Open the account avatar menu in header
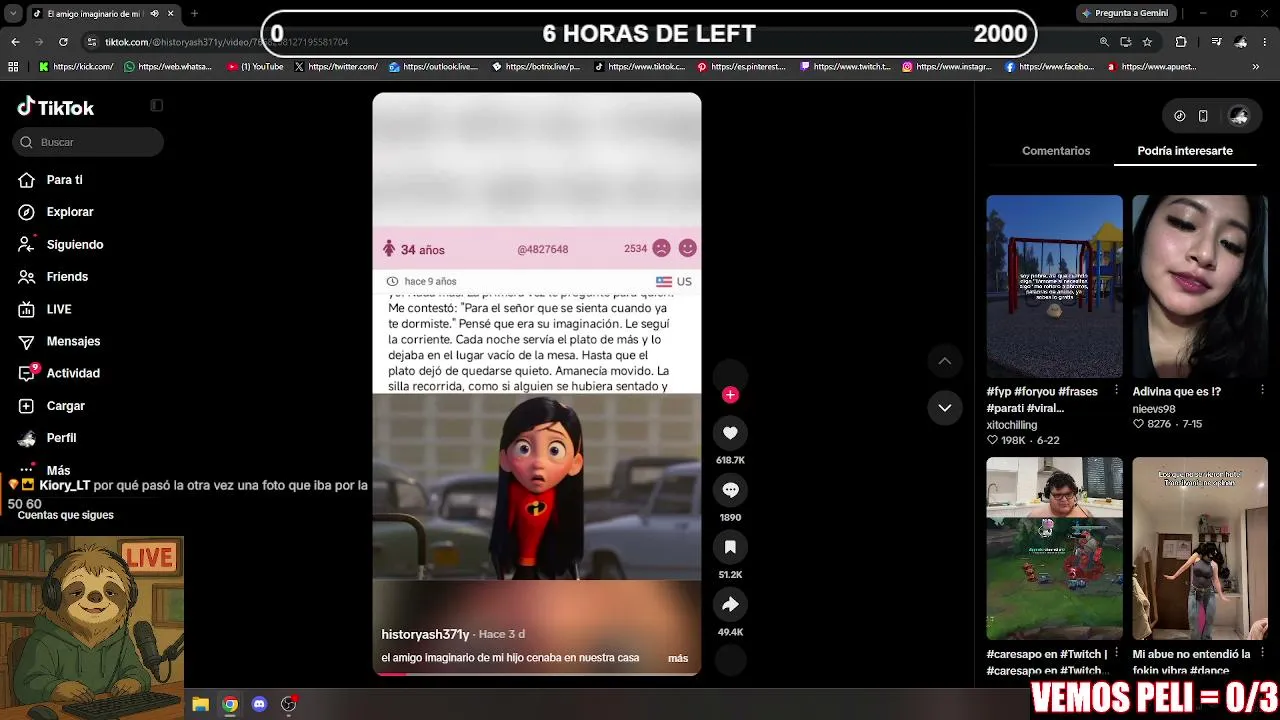Viewport: 1280px width, 720px height. coord(1239,116)
